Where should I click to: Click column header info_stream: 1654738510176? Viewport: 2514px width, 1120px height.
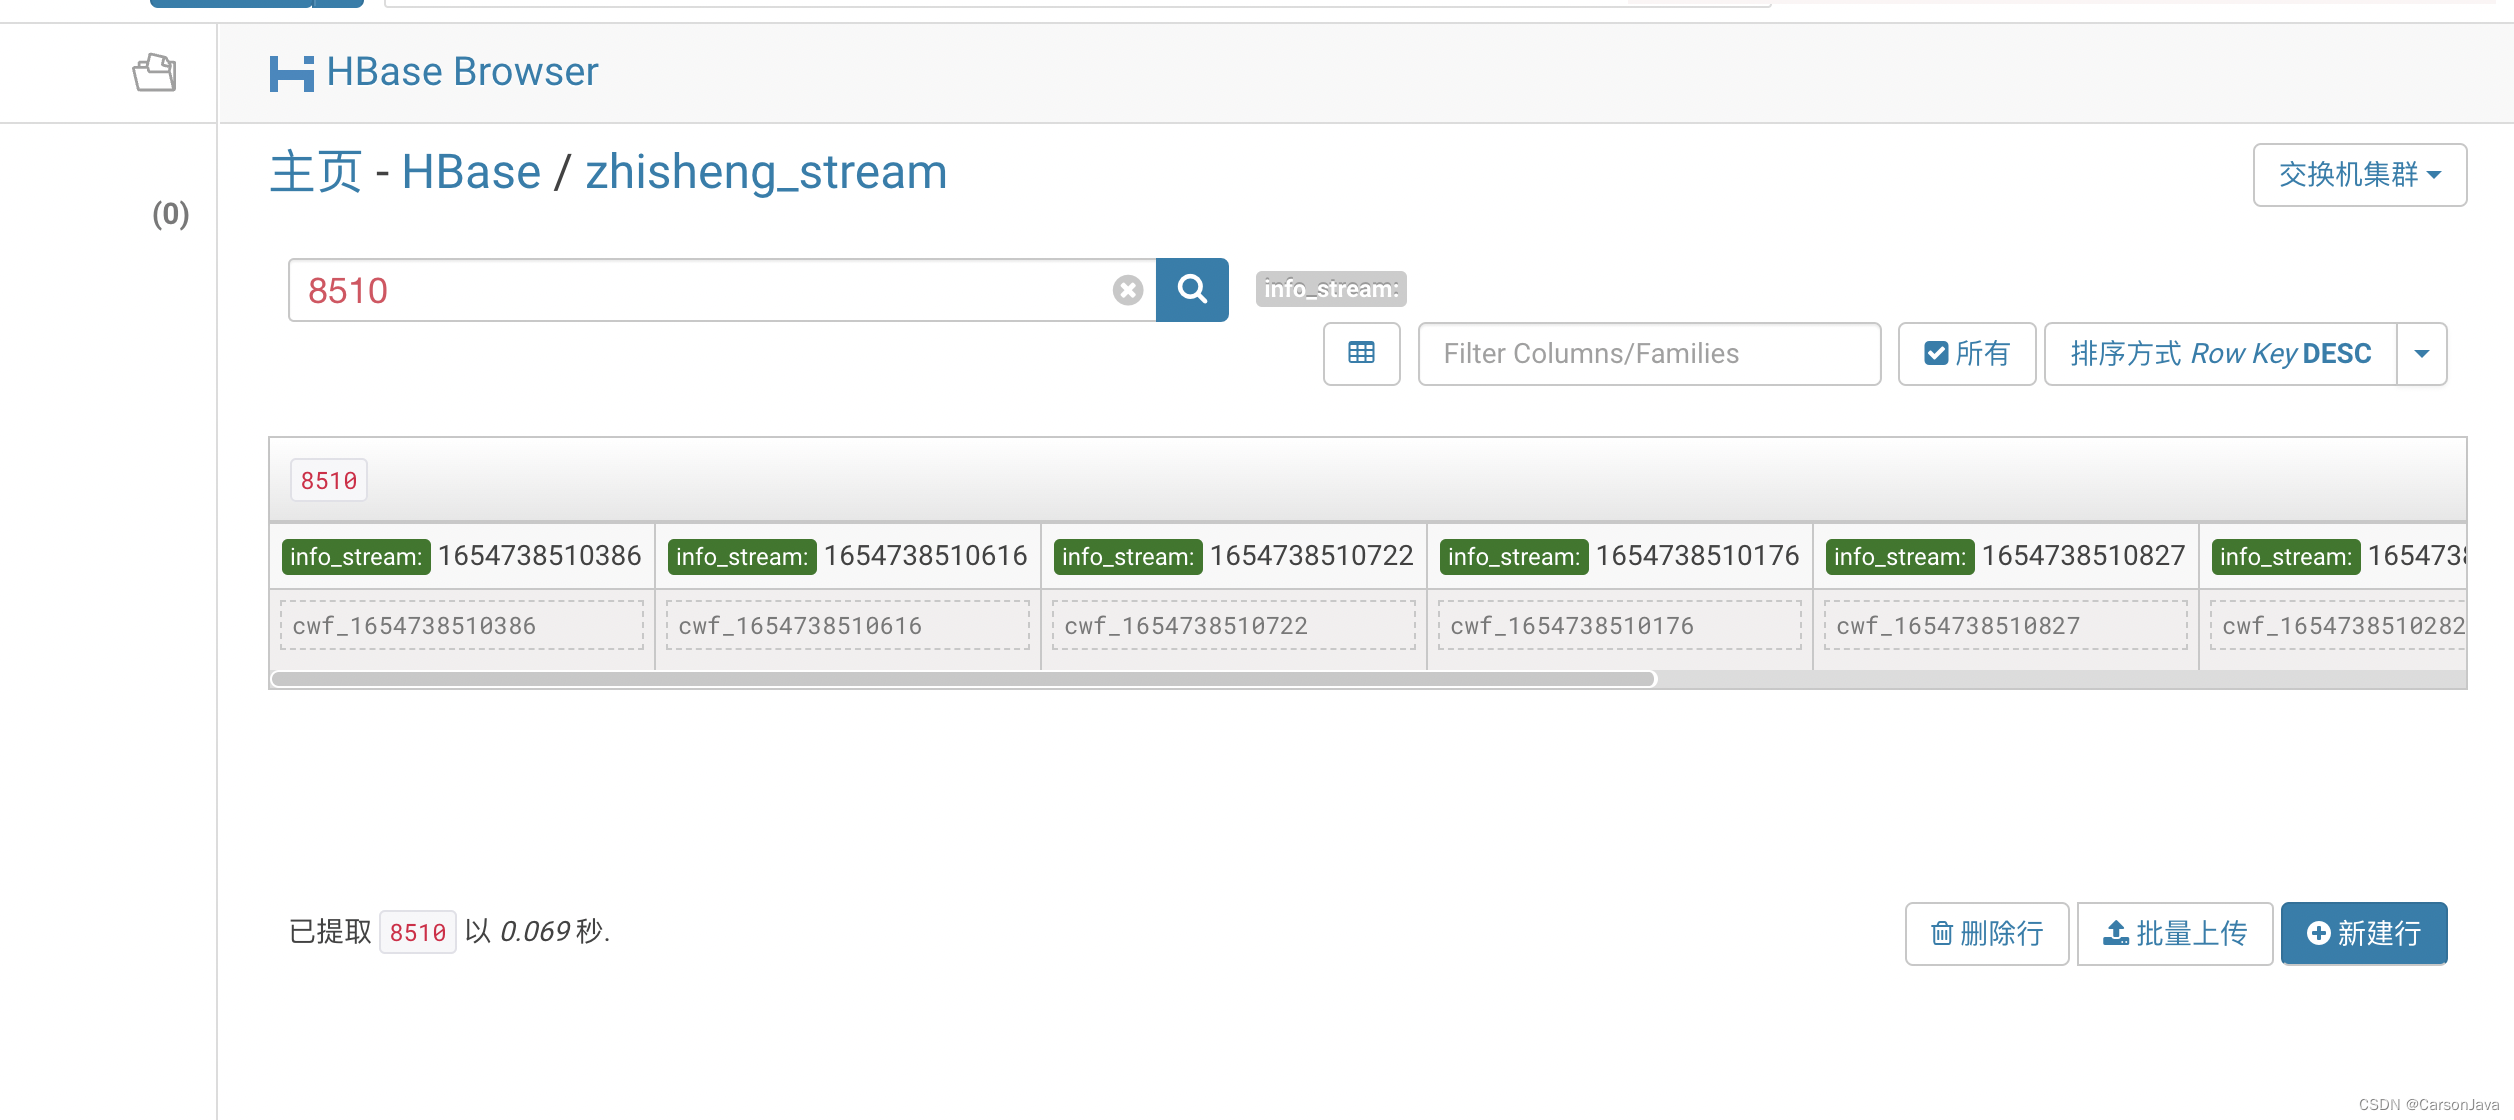click(x=1619, y=556)
